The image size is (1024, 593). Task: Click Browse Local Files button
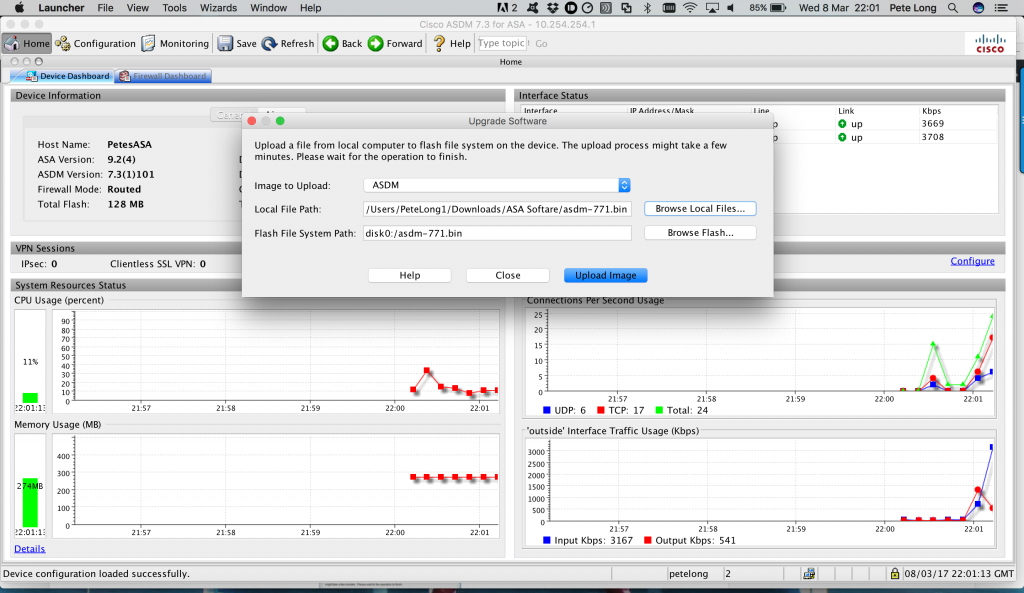(701, 208)
